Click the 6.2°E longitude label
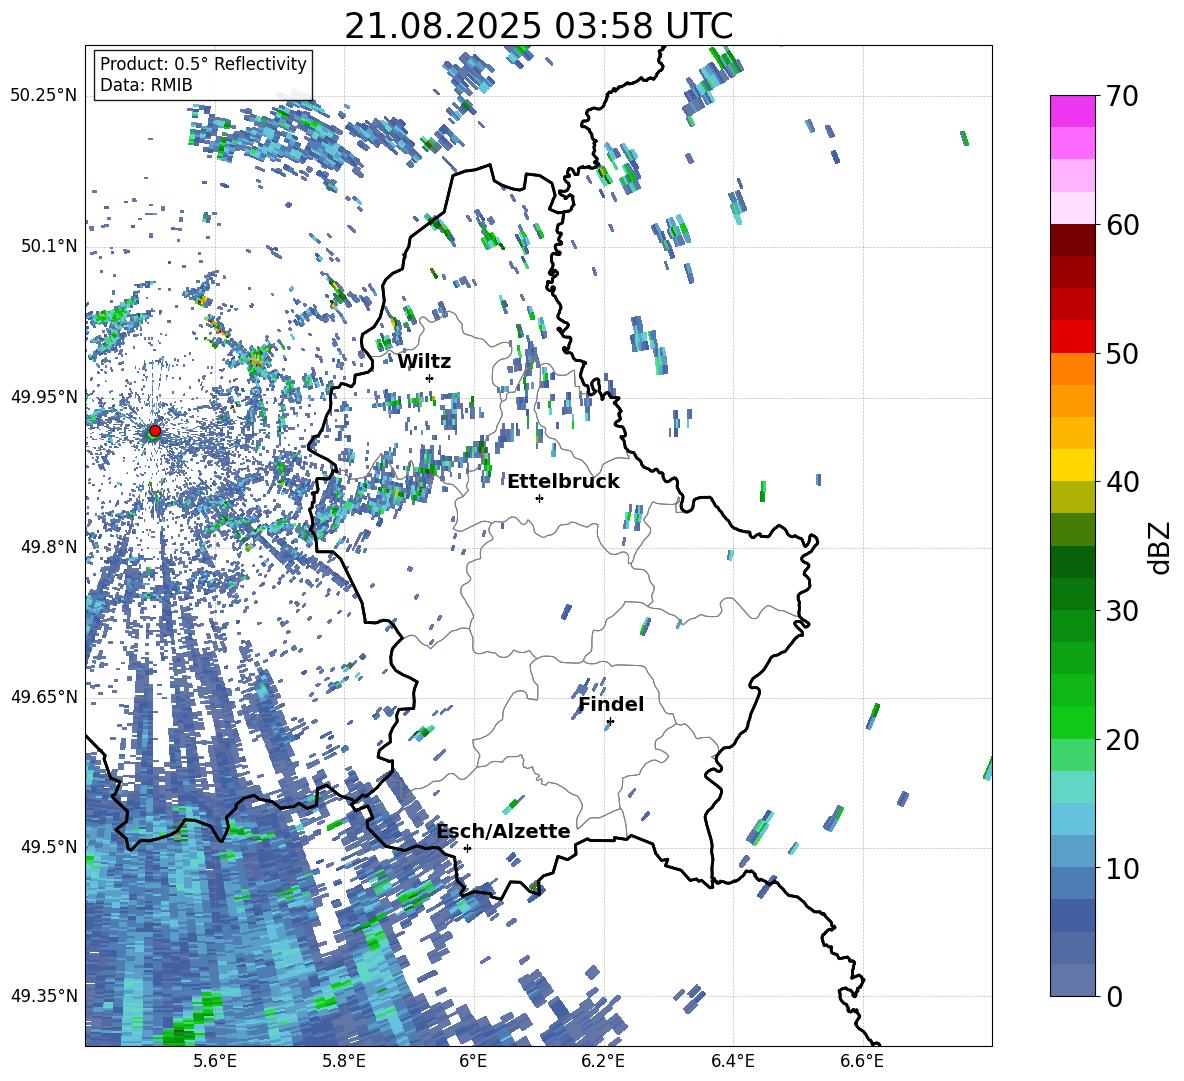Viewport: 1184px width, 1081px height. coord(603,1061)
